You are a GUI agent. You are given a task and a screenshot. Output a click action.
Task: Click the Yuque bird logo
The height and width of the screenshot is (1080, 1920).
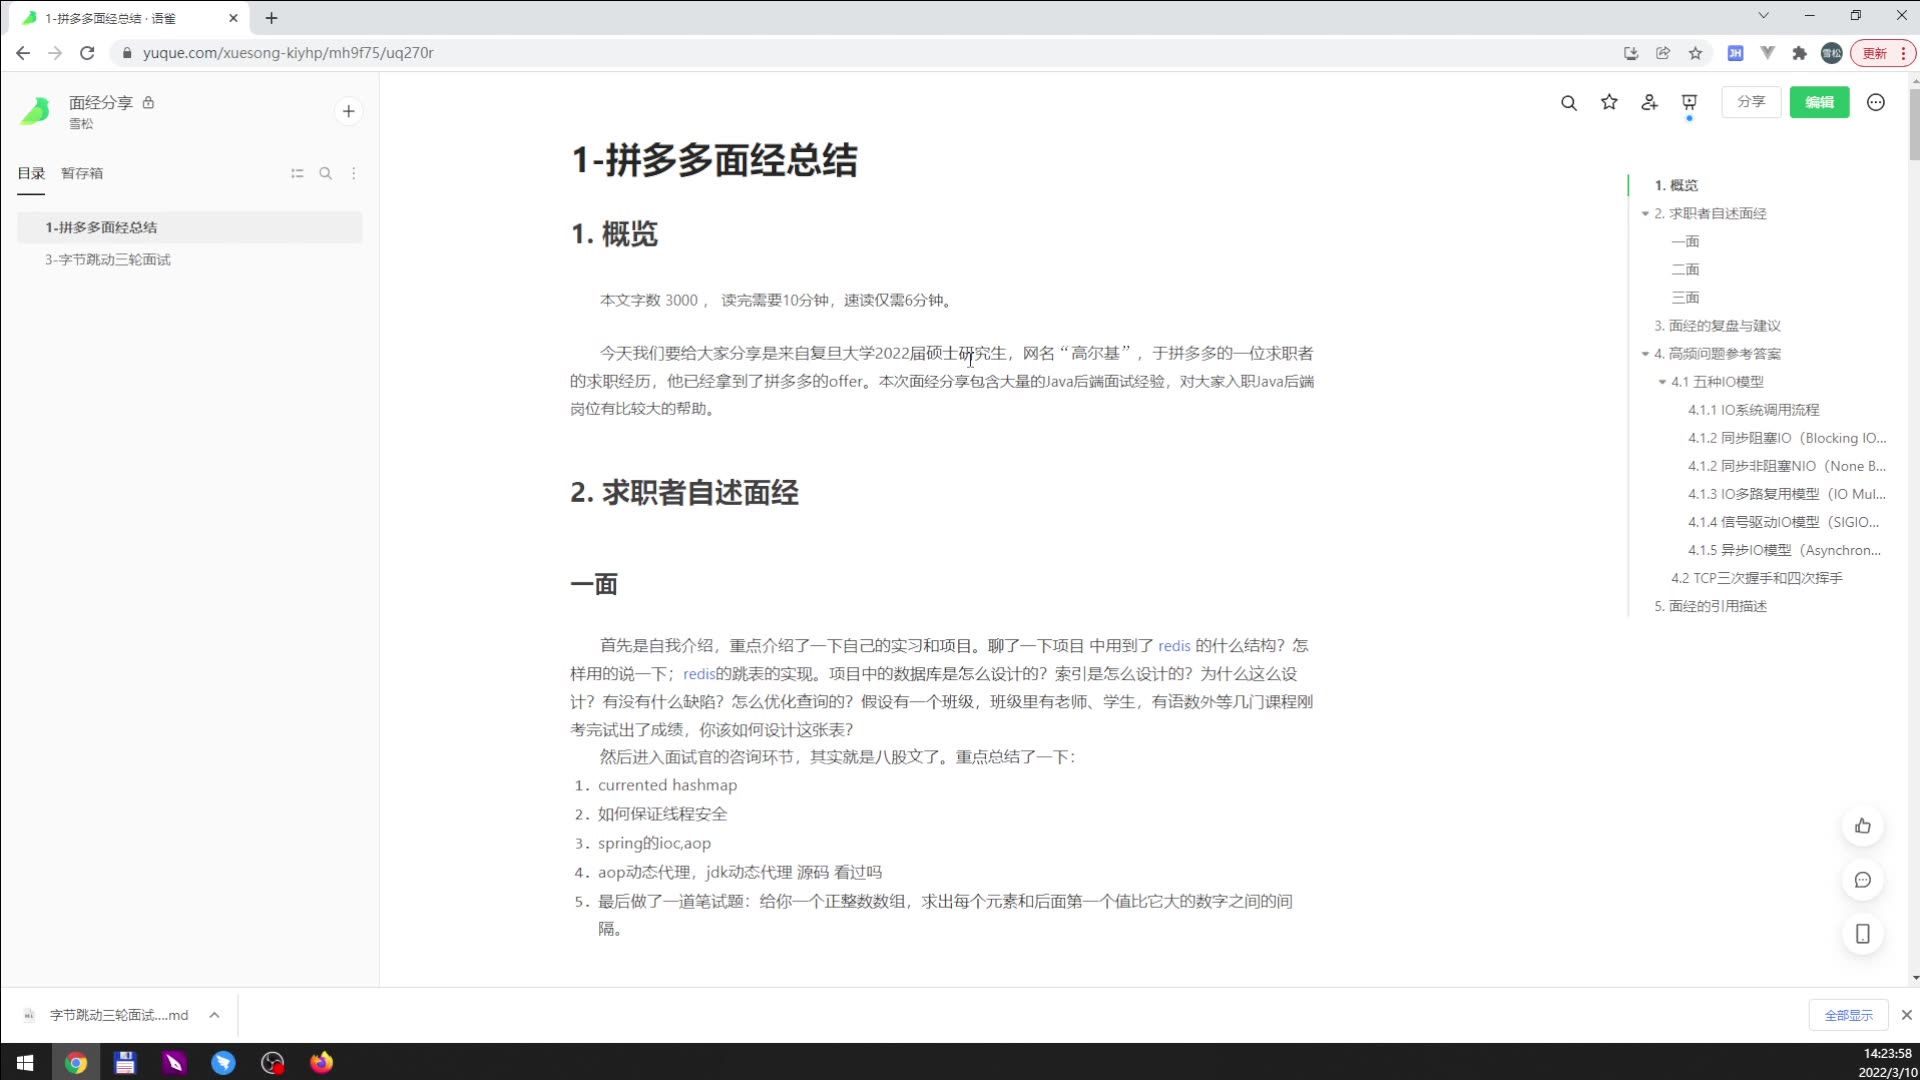36,111
